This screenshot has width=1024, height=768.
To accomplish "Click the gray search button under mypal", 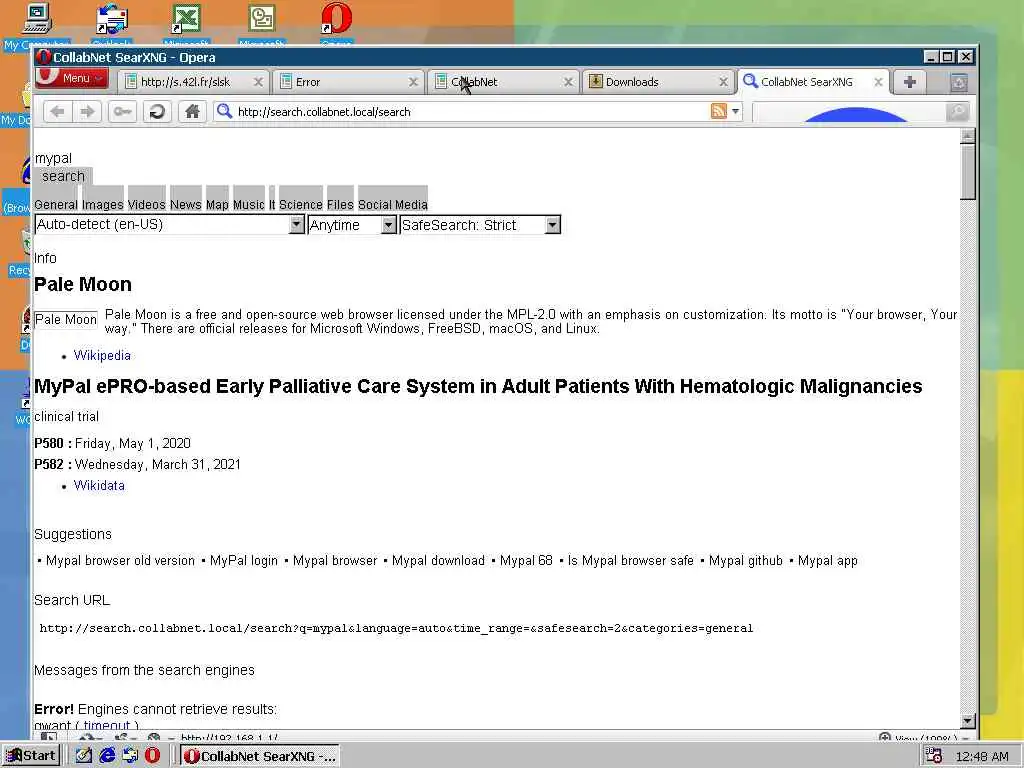I will (x=63, y=176).
